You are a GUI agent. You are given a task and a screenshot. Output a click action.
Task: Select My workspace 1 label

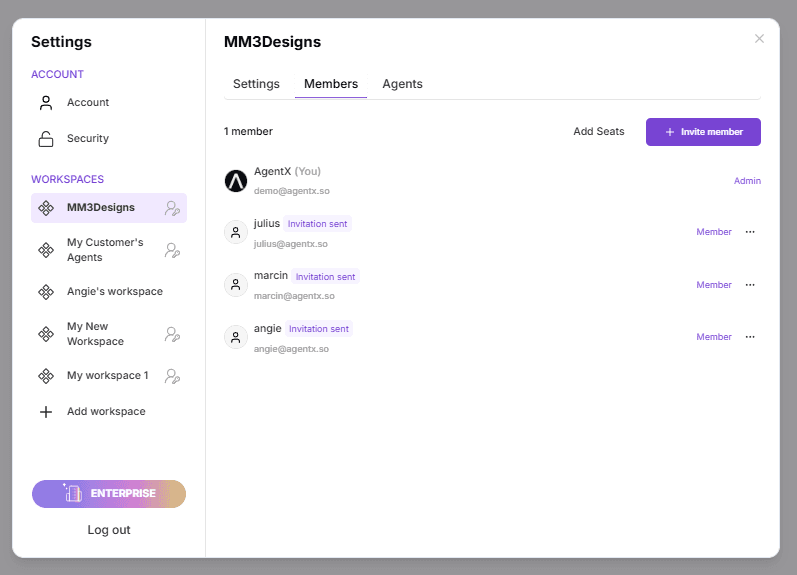pos(108,375)
